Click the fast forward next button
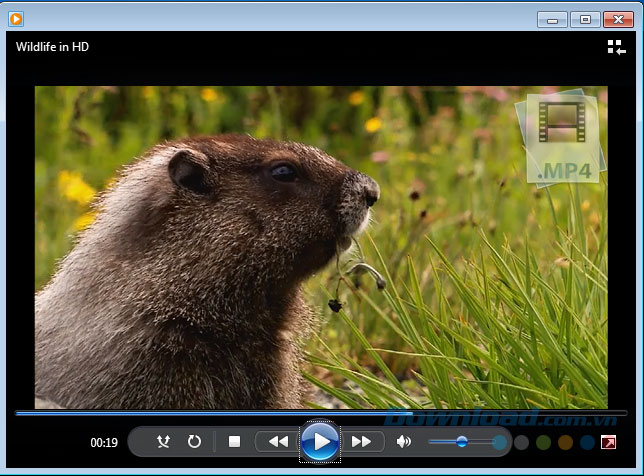Image resolution: width=644 pixels, height=476 pixels. (362, 441)
